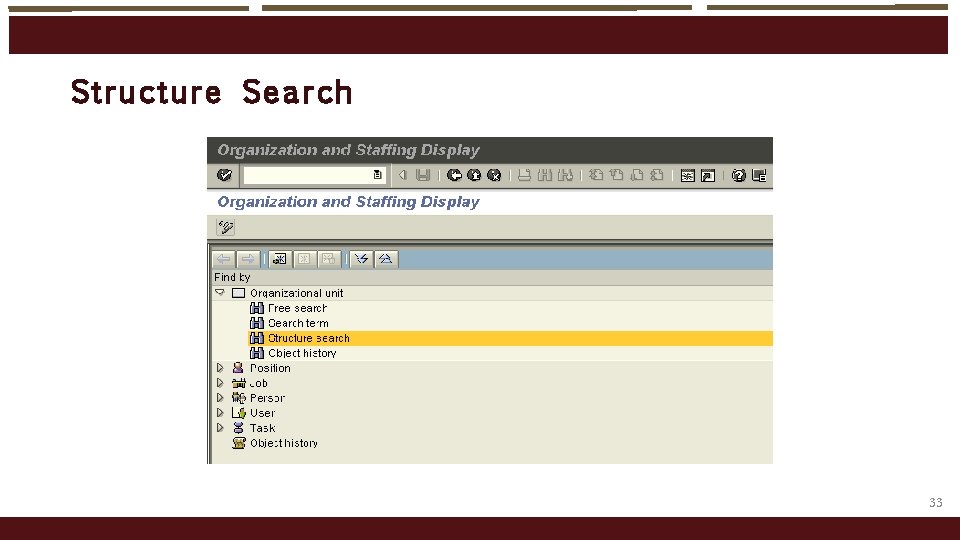The width and height of the screenshot is (960, 540).
Task: Select the Position tree entry
Action: click(270, 368)
